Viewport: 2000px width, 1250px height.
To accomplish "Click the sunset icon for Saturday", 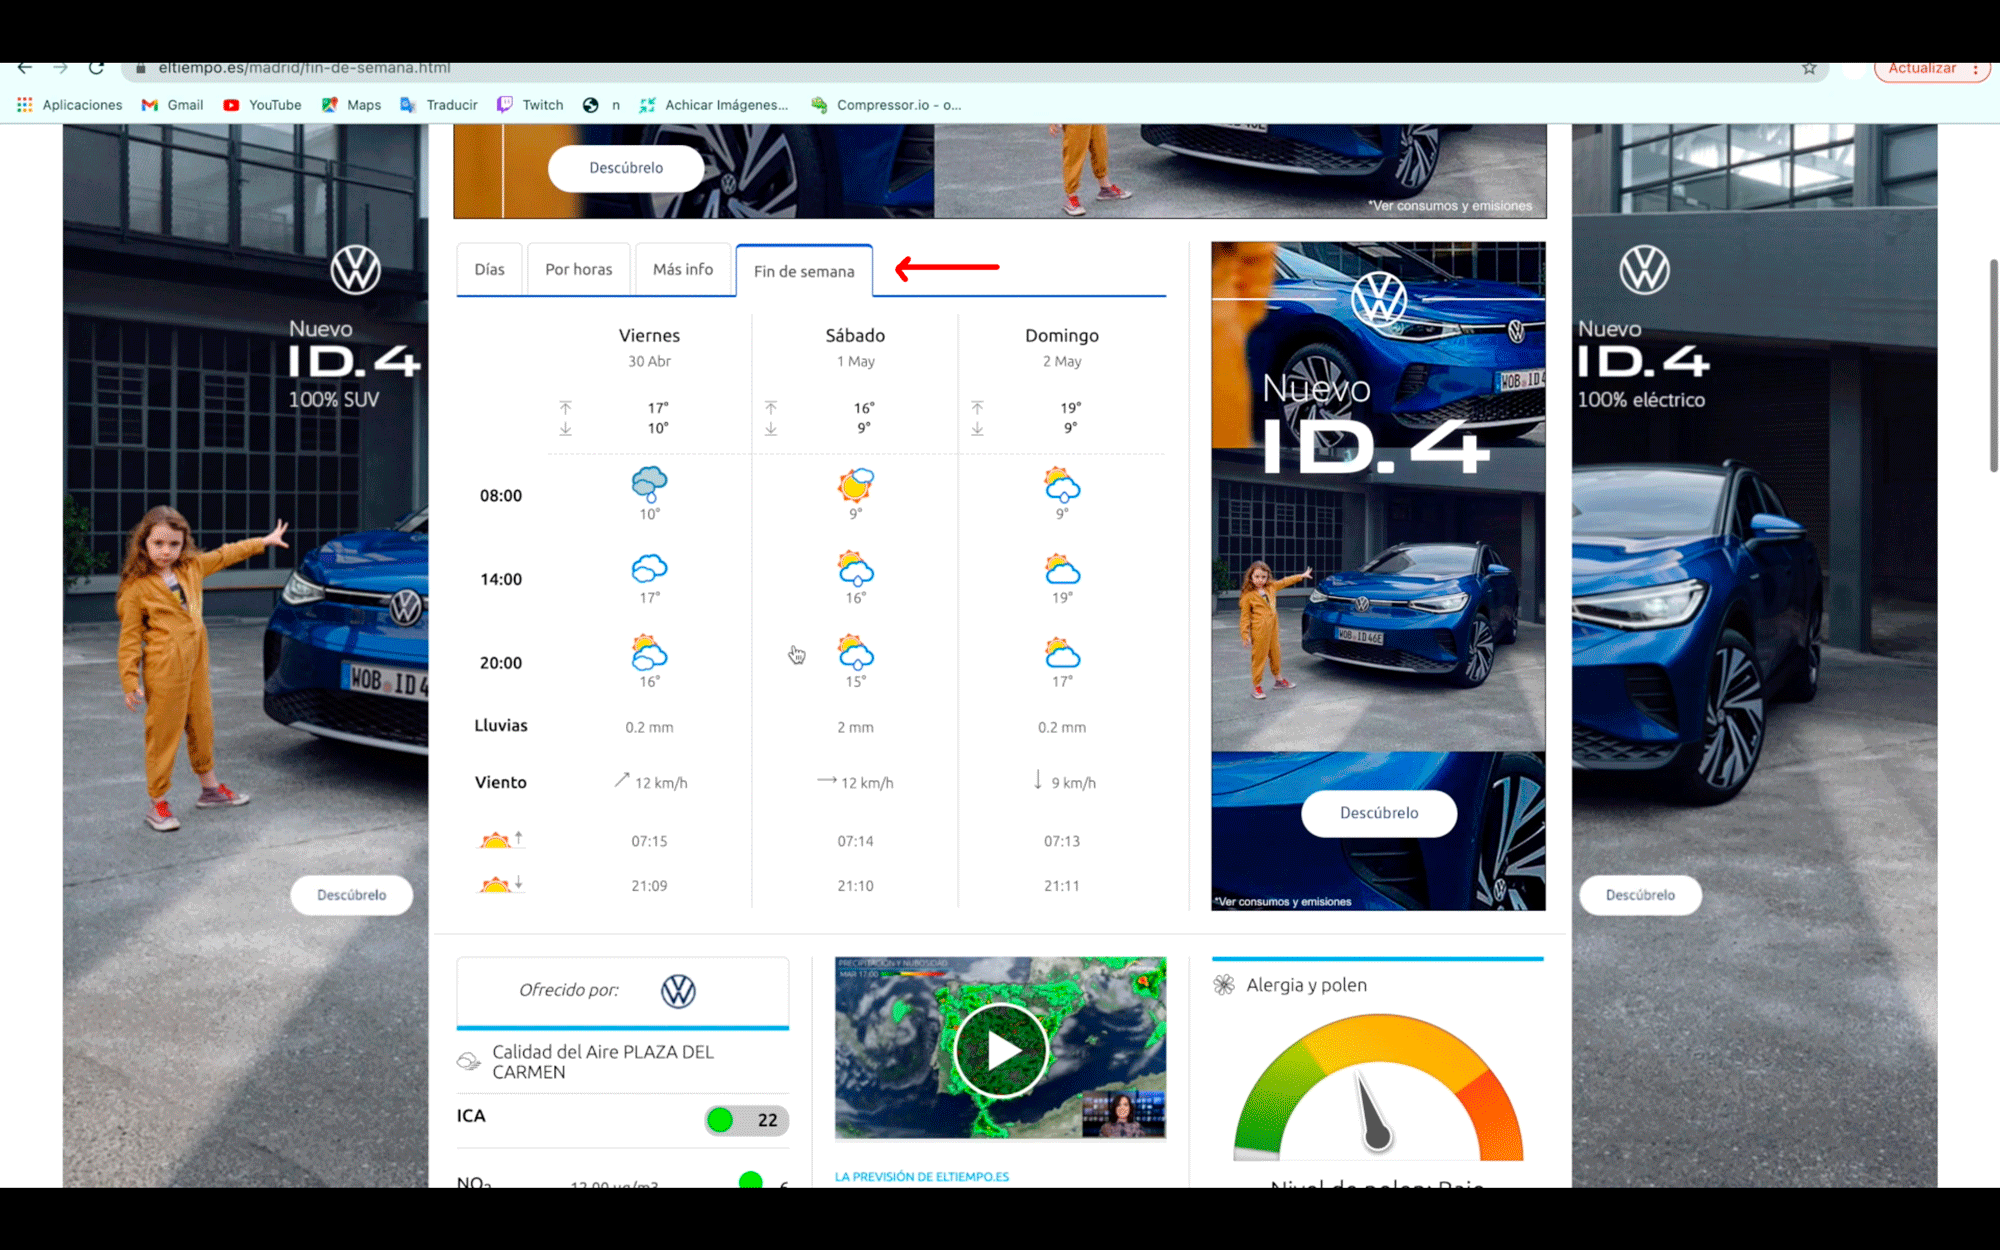I will coord(854,884).
